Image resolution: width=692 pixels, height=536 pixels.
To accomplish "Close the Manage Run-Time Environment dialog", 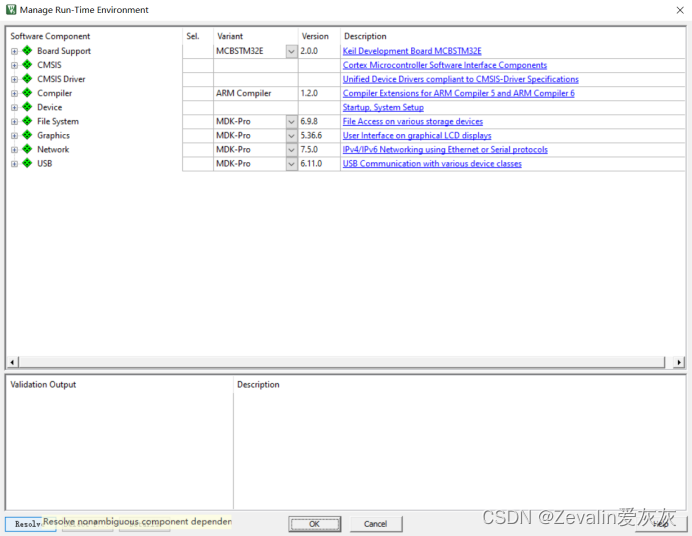I will coord(680,10).
